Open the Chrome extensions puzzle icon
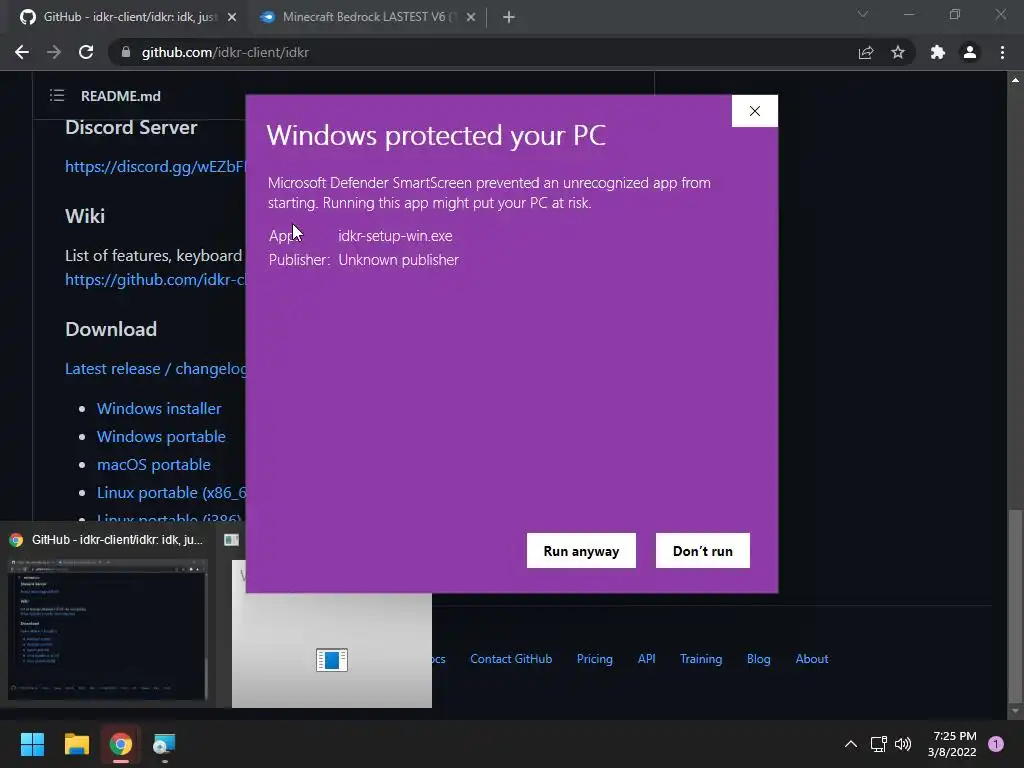Image resolution: width=1024 pixels, height=768 pixels. click(938, 52)
